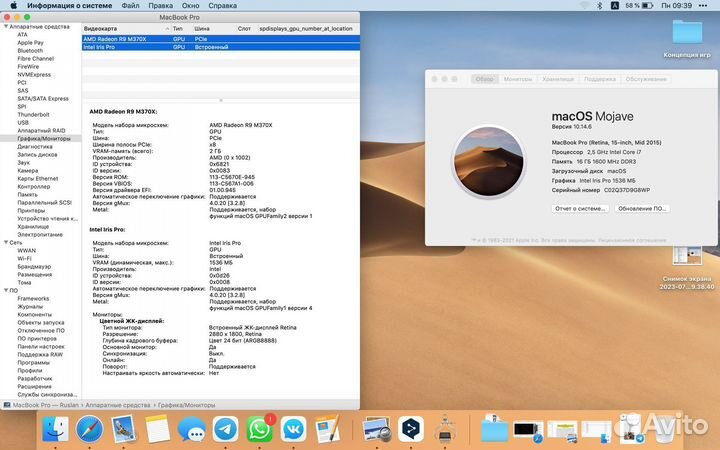Click the spdisplays_gpu_number_at_location column header
This screenshot has width=720, height=450.
(306, 28)
